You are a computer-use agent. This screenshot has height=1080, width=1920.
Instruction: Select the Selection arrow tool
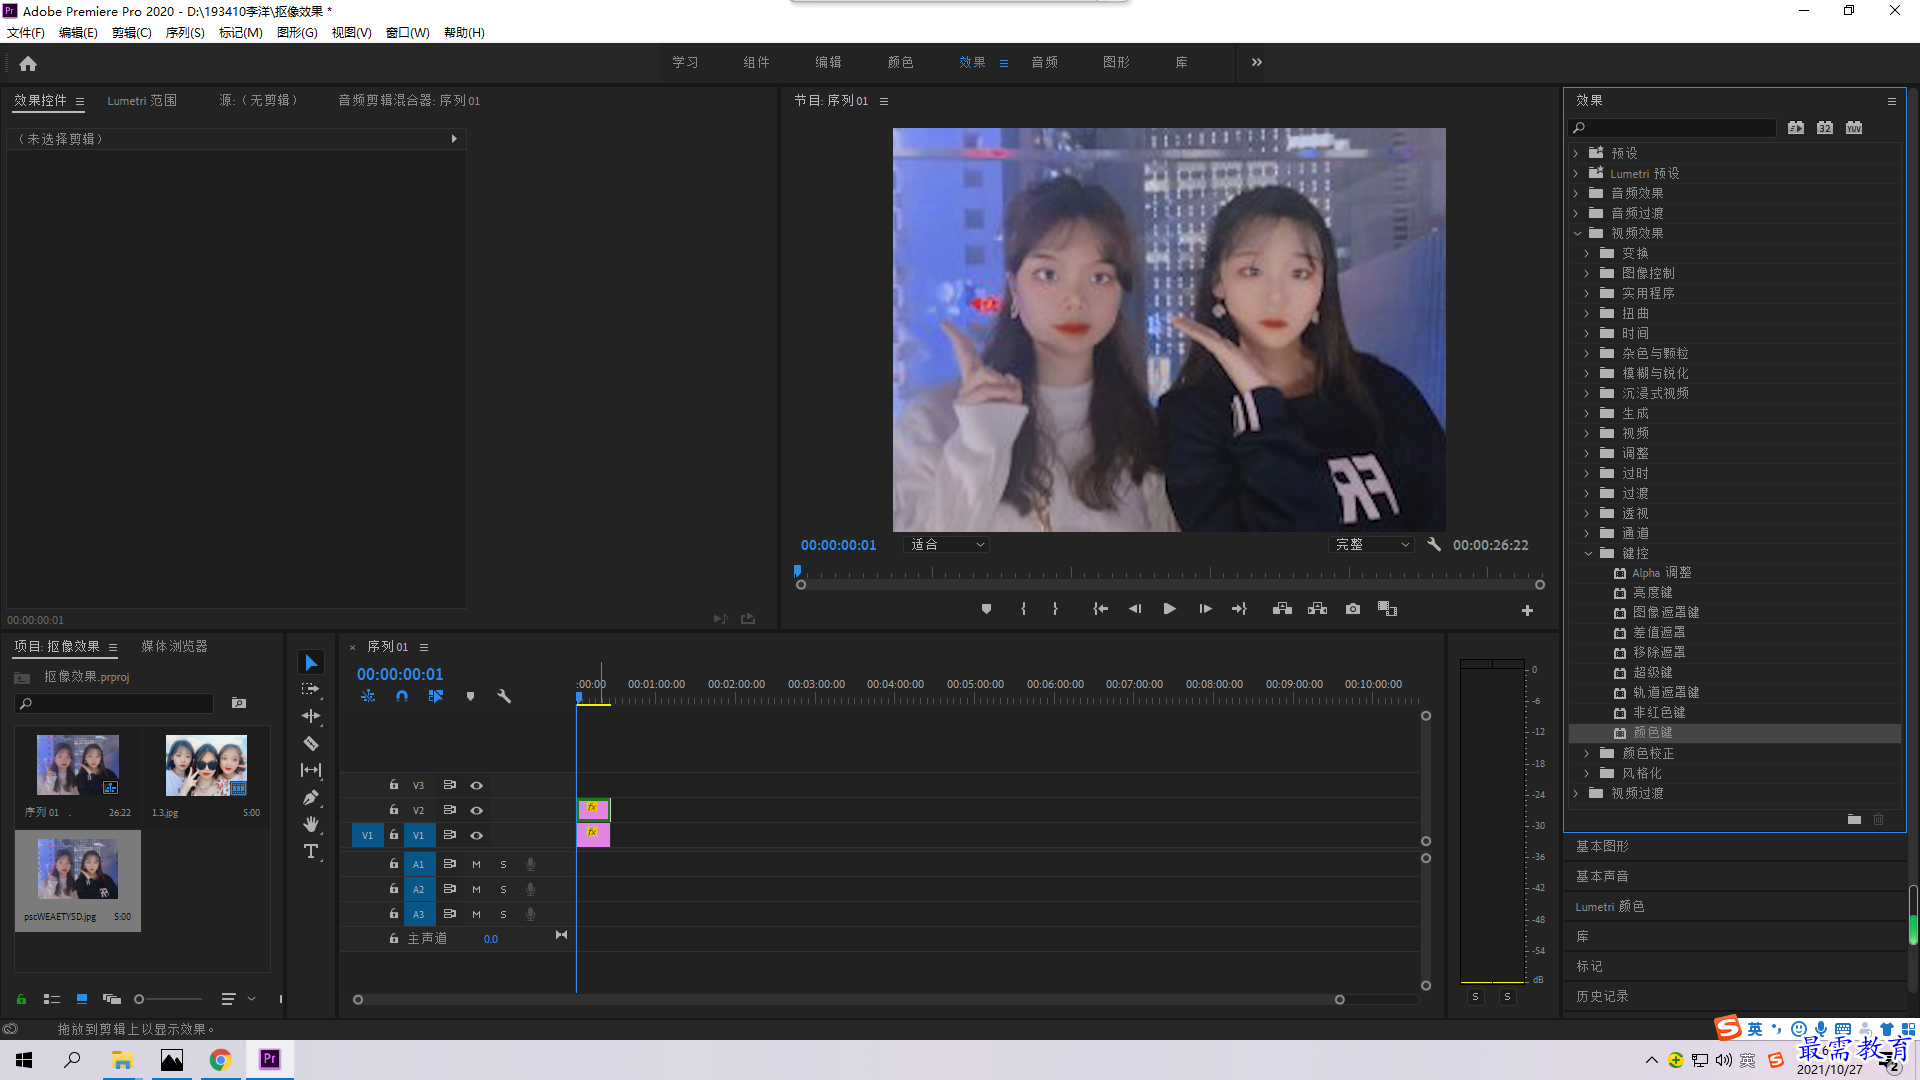(x=311, y=663)
